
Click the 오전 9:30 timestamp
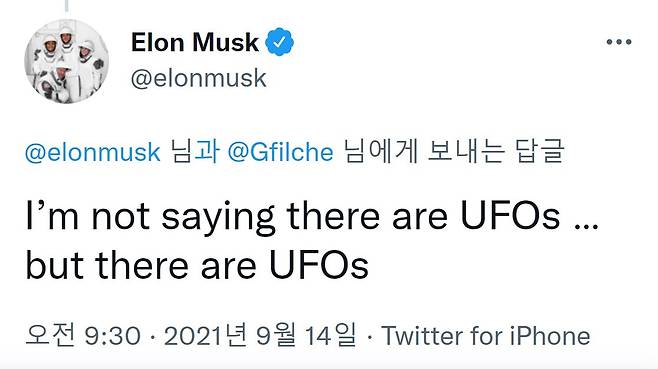pyautogui.click(x=83, y=336)
